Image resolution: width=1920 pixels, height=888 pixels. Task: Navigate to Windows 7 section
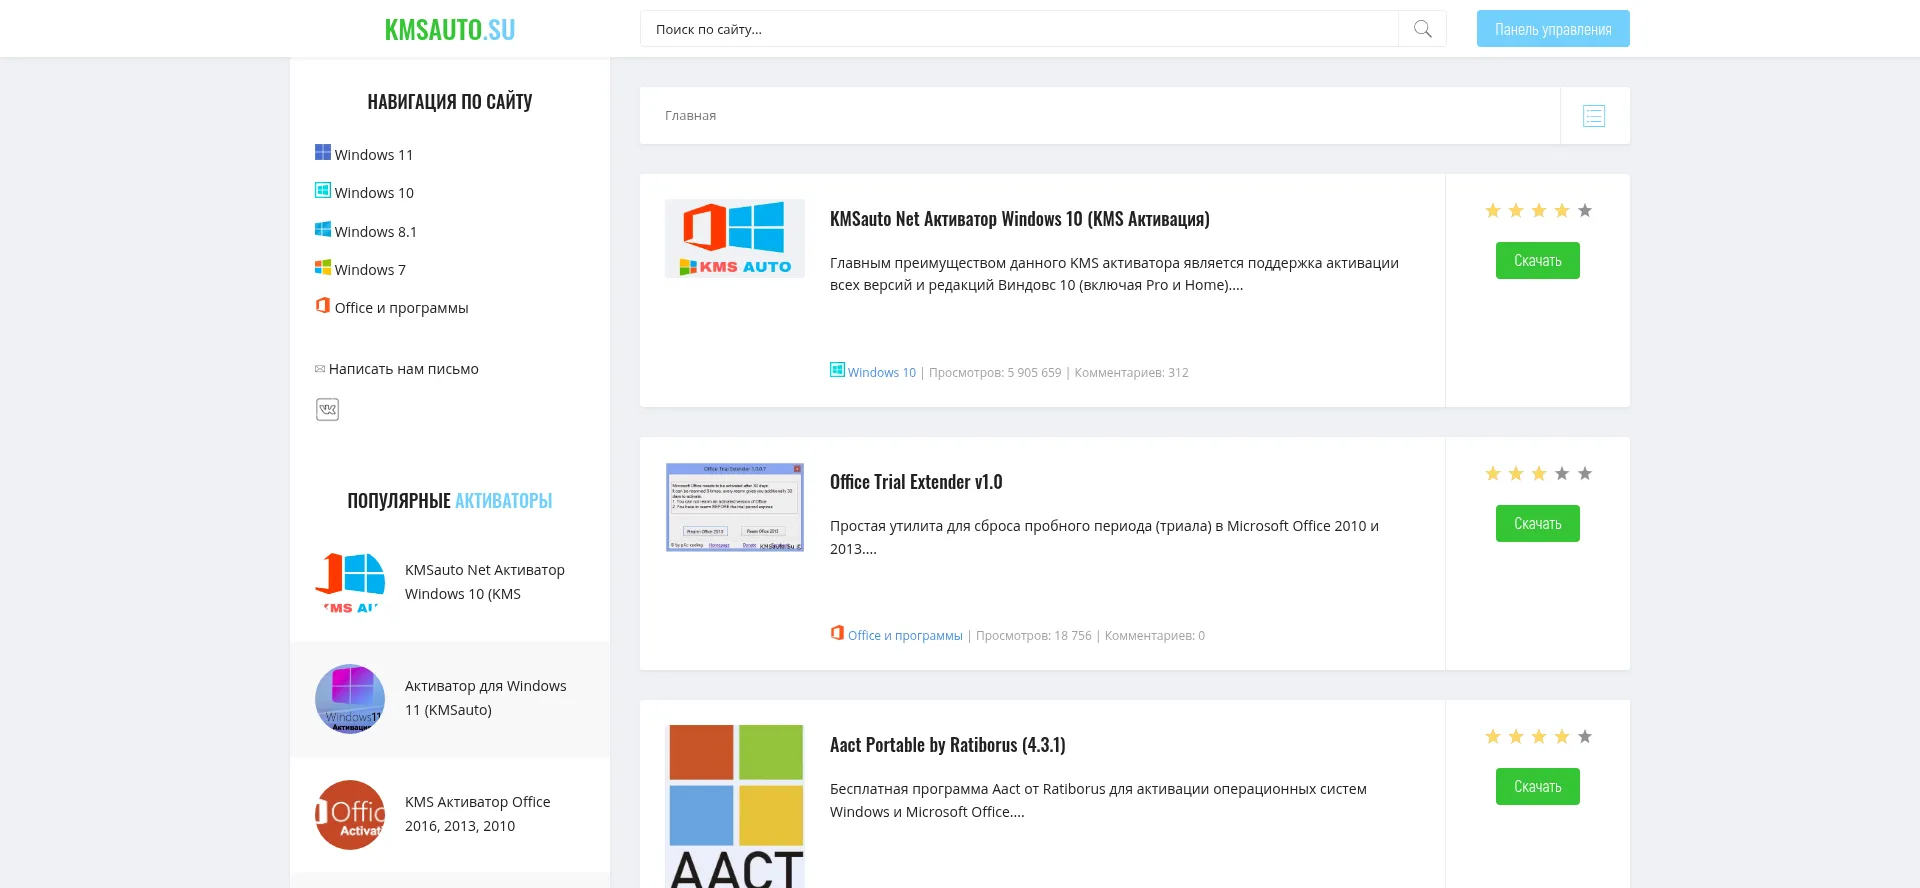370,270
